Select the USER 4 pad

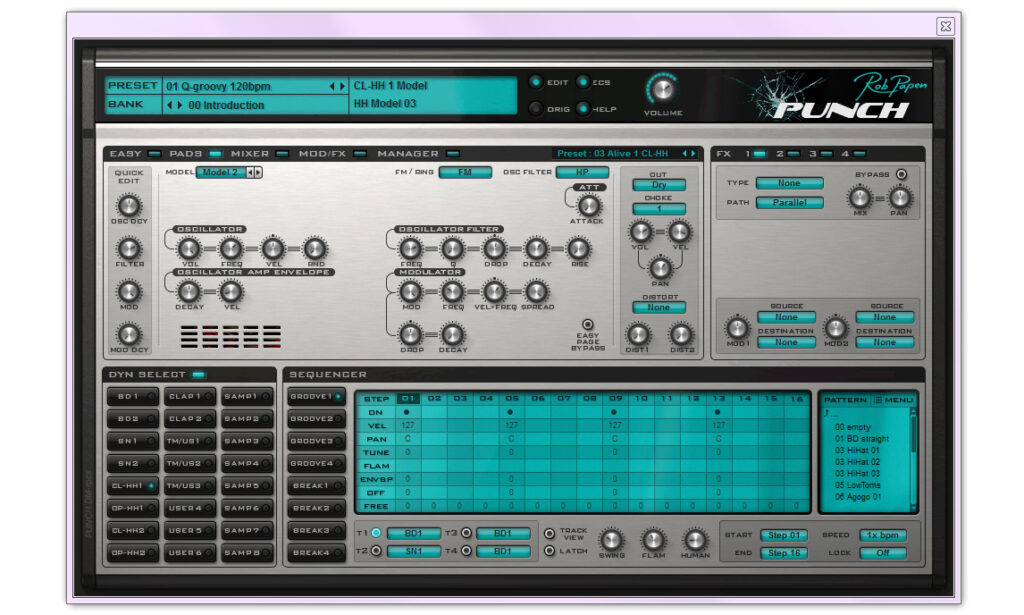tap(189, 508)
